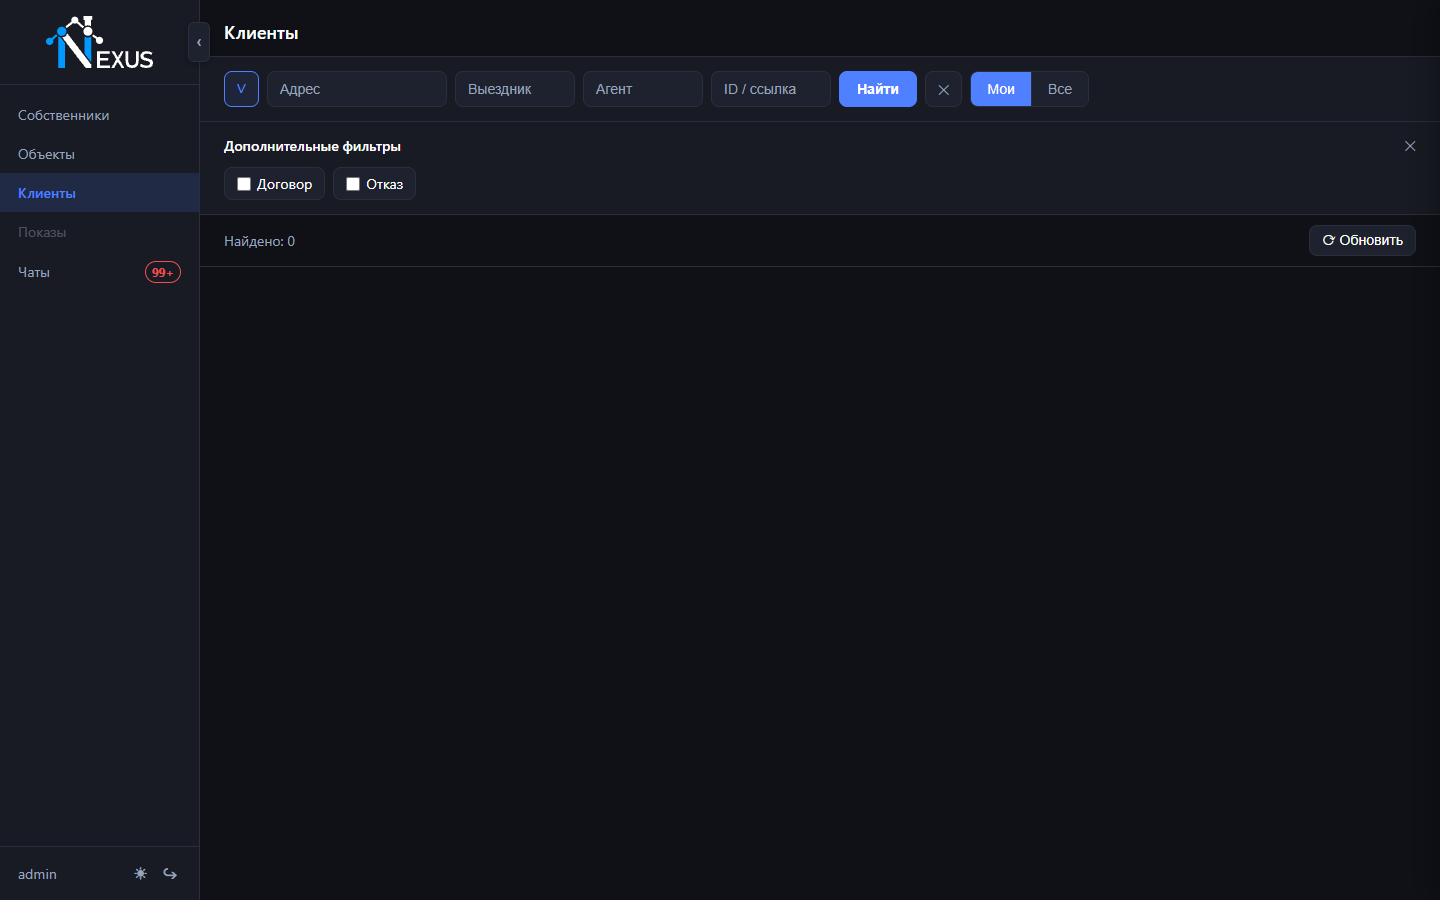Click the Найти search button
The height and width of the screenshot is (900, 1440).
878,89
